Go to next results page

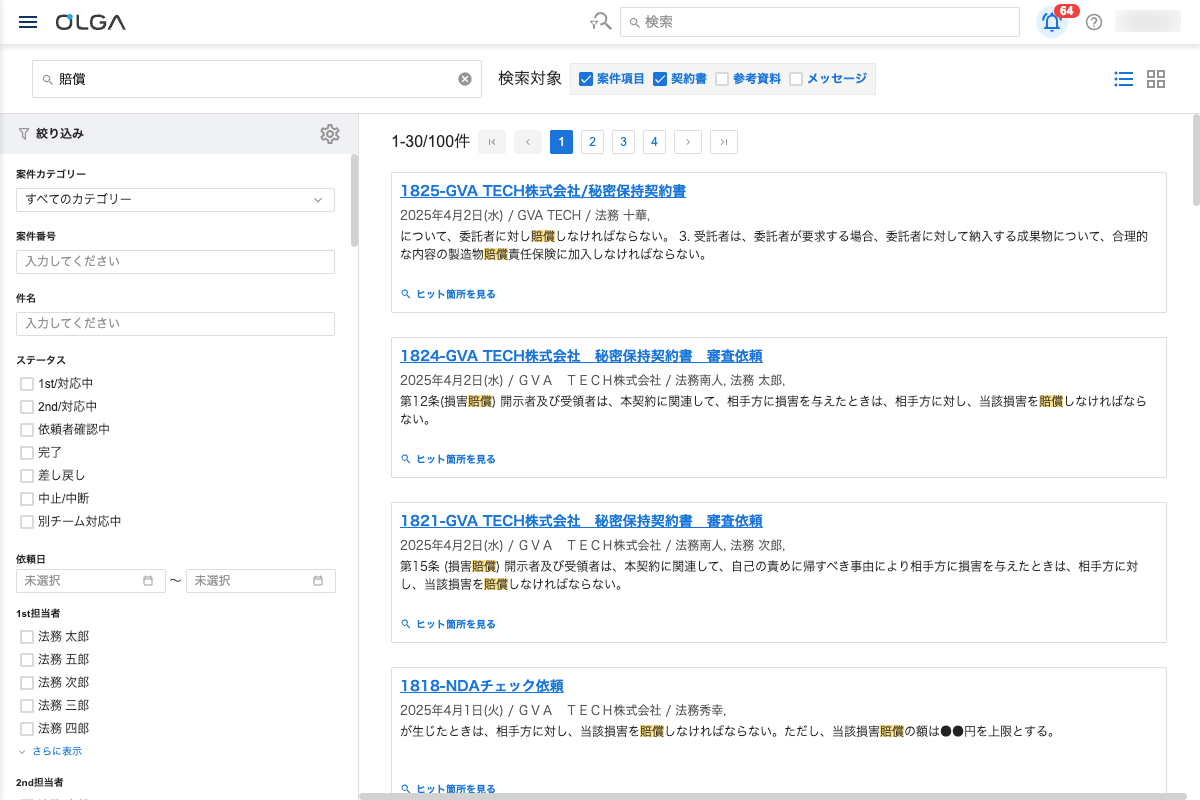[x=688, y=142]
